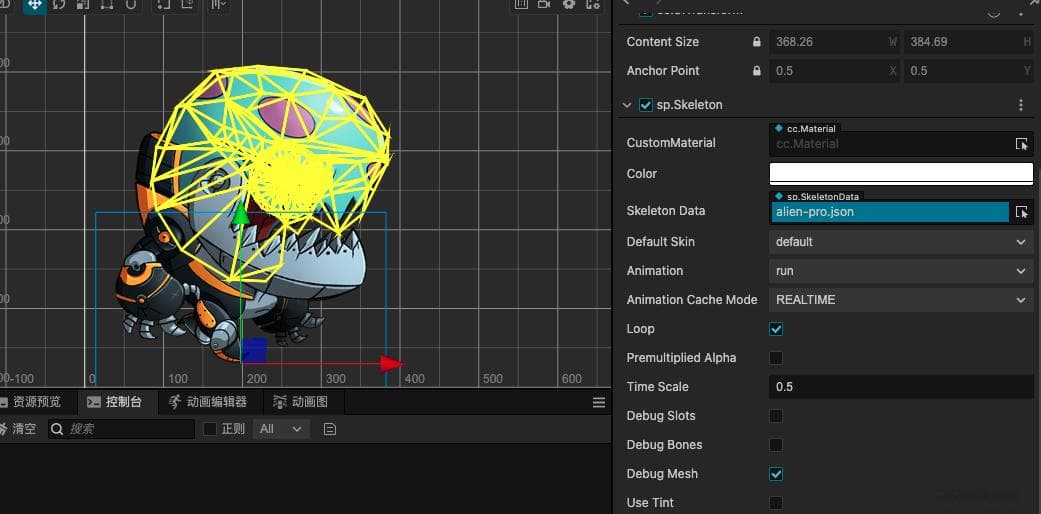This screenshot has height=514, width=1041.
Task: Open scene gear settings
Action: tap(569, 5)
